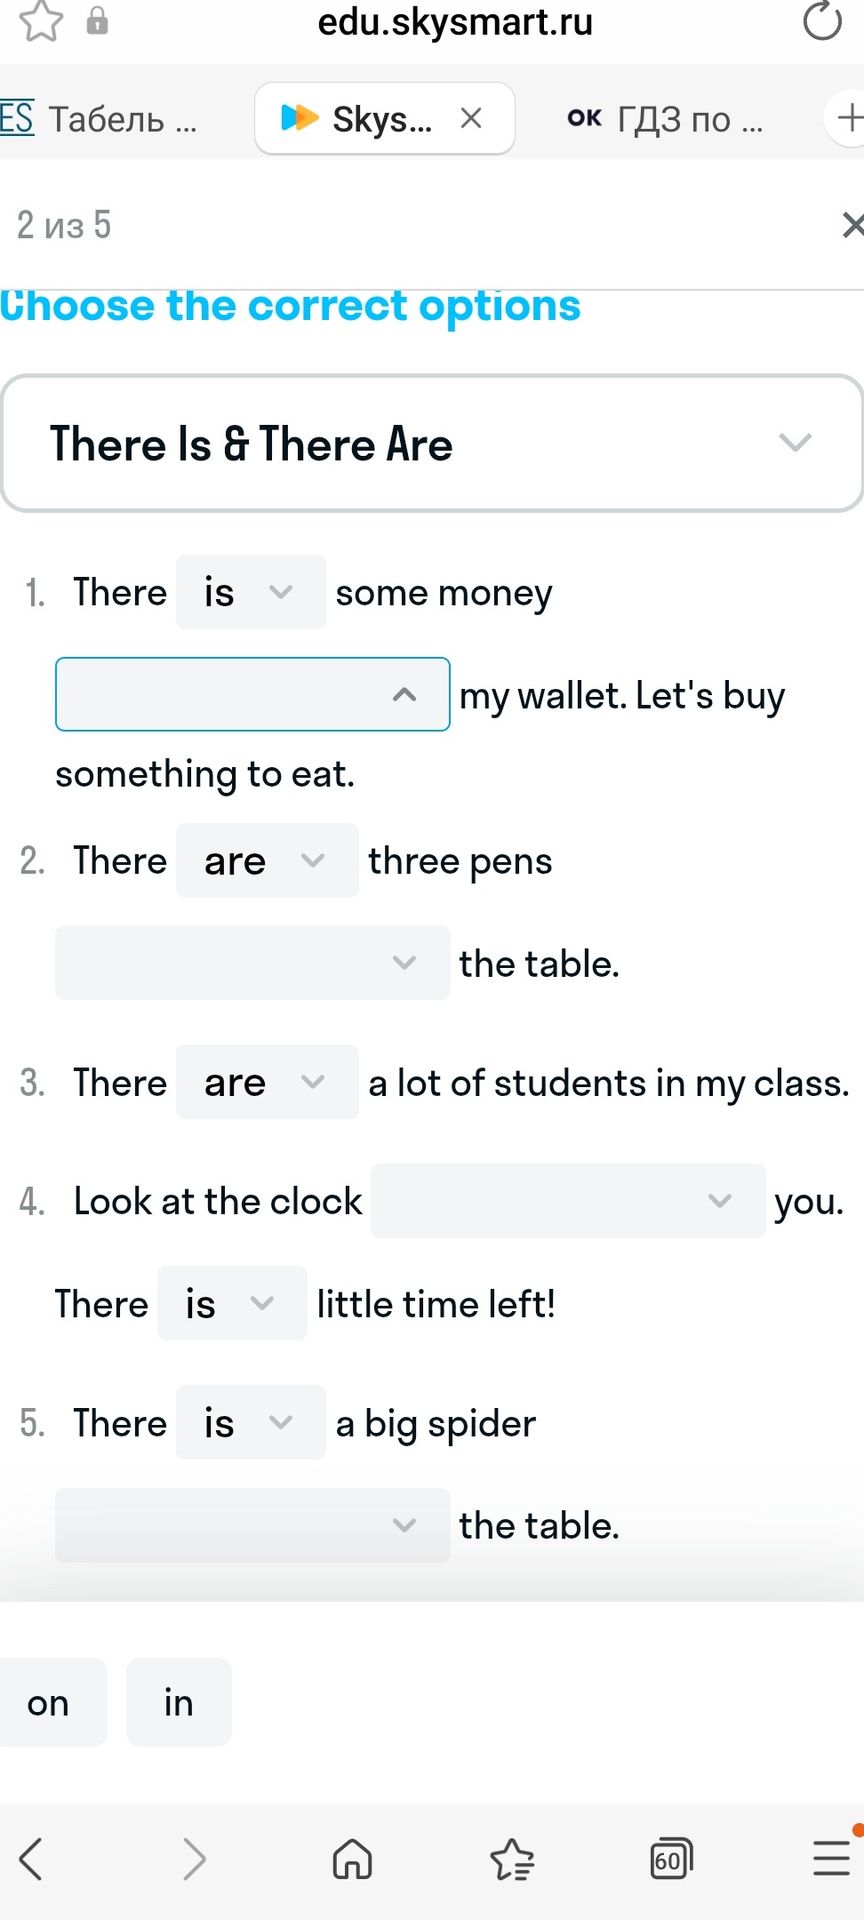Open a new tab with the plus icon
Screen dimensions: 864x1920
(x=847, y=118)
